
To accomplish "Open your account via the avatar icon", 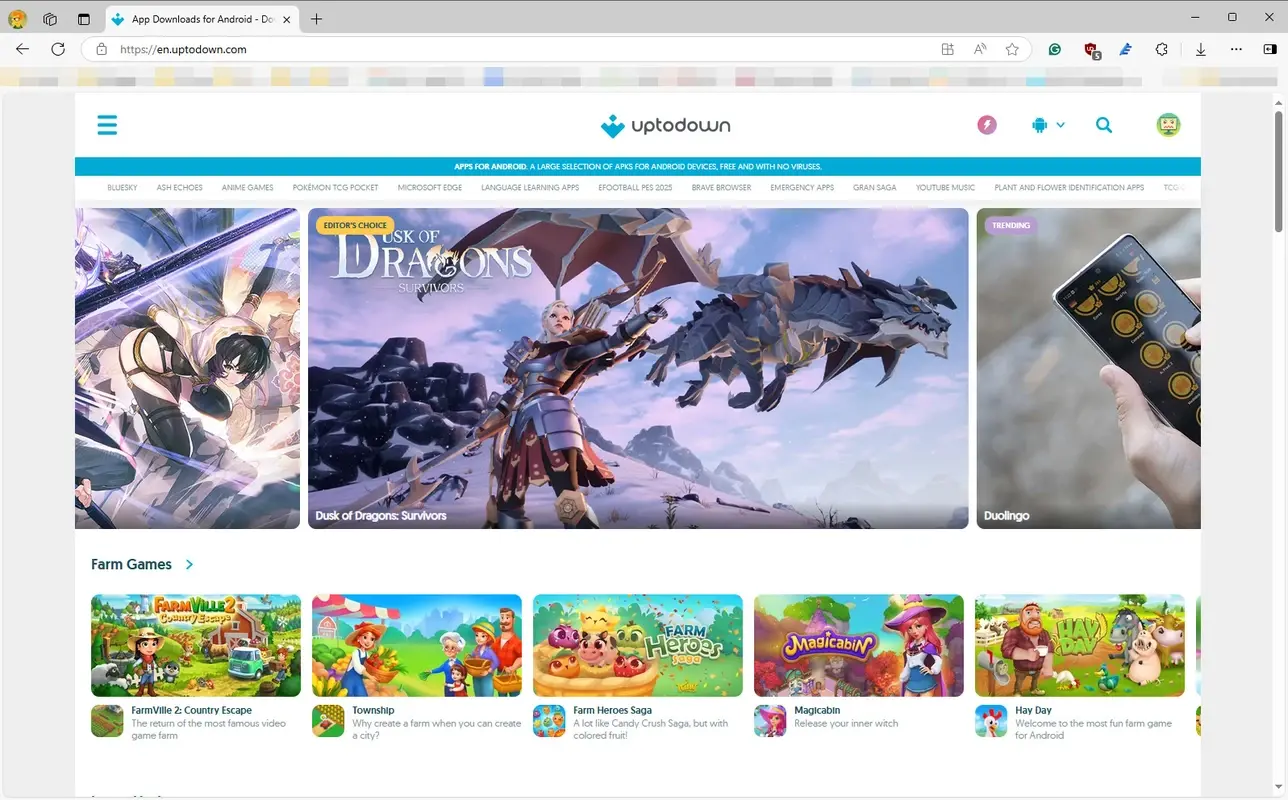I will pyautogui.click(x=1168, y=124).
